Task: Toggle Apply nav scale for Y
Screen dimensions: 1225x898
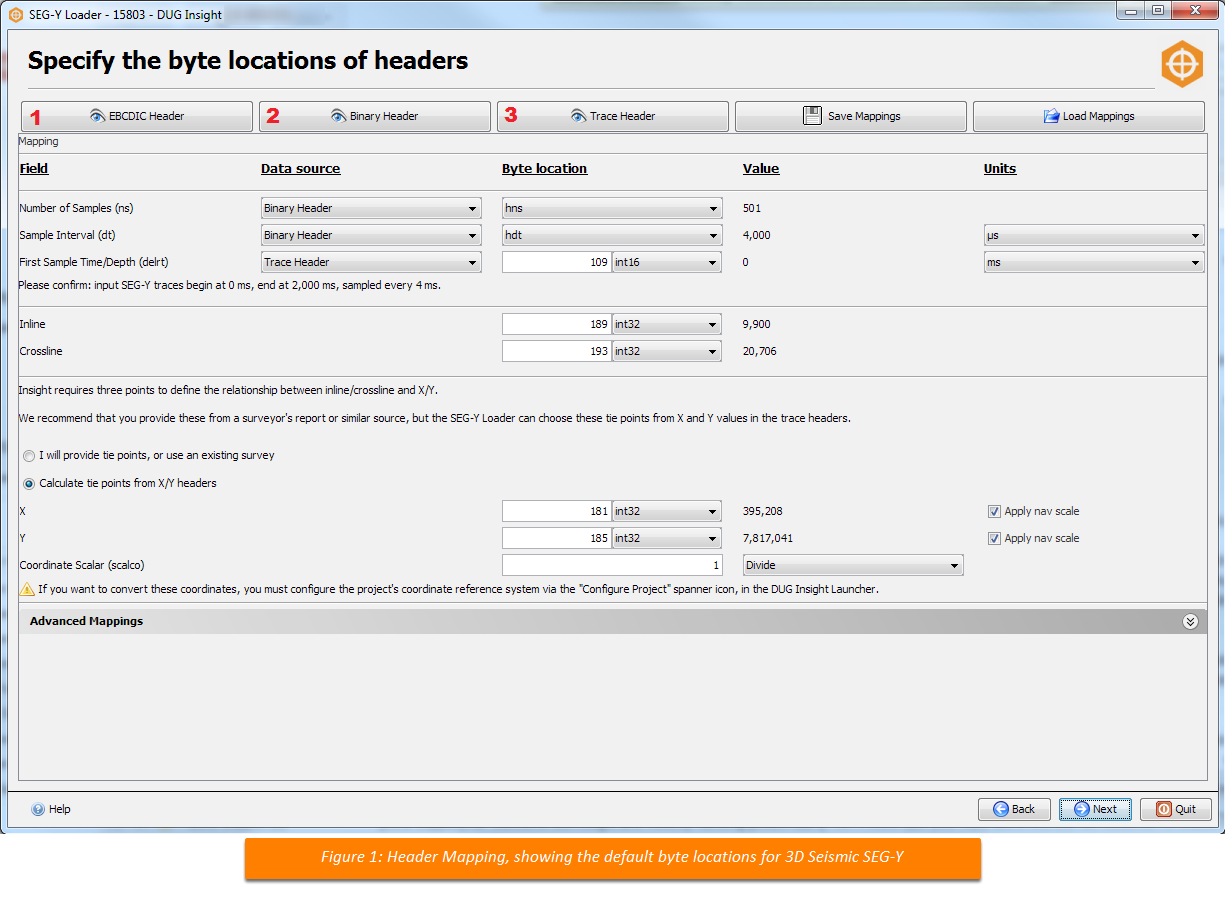Action: coord(994,538)
